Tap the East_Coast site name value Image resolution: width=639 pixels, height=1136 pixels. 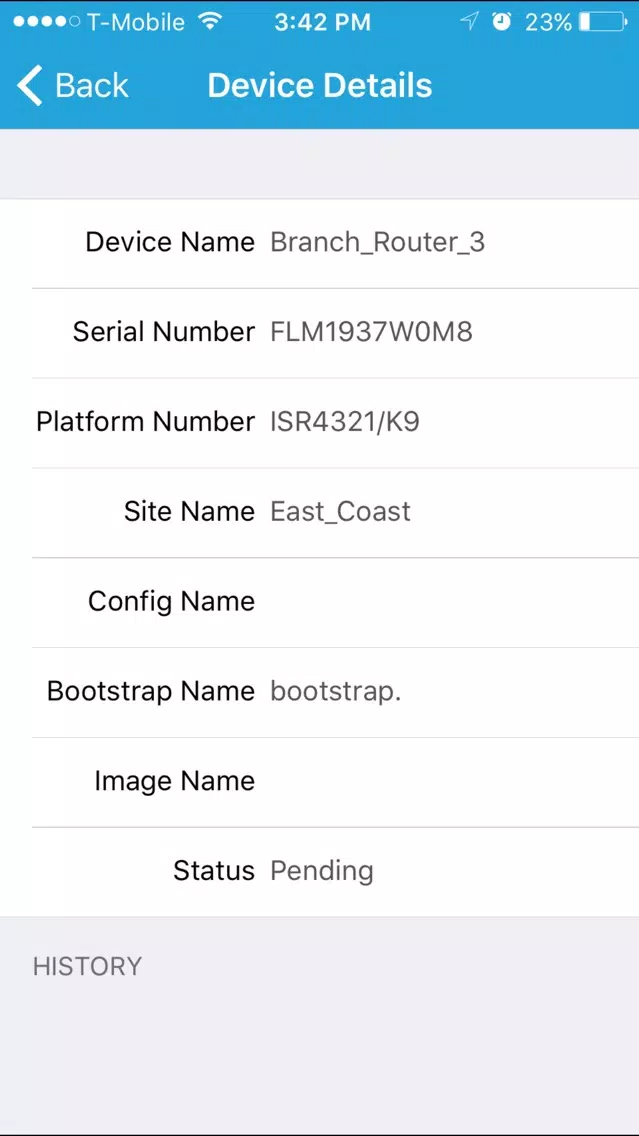(x=341, y=512)
